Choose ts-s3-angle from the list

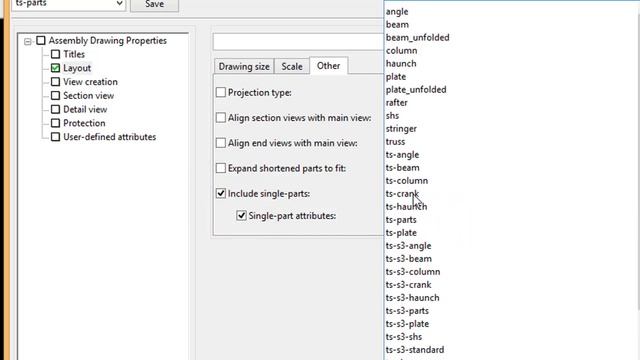pyautogui.click(x=409, y=246)
